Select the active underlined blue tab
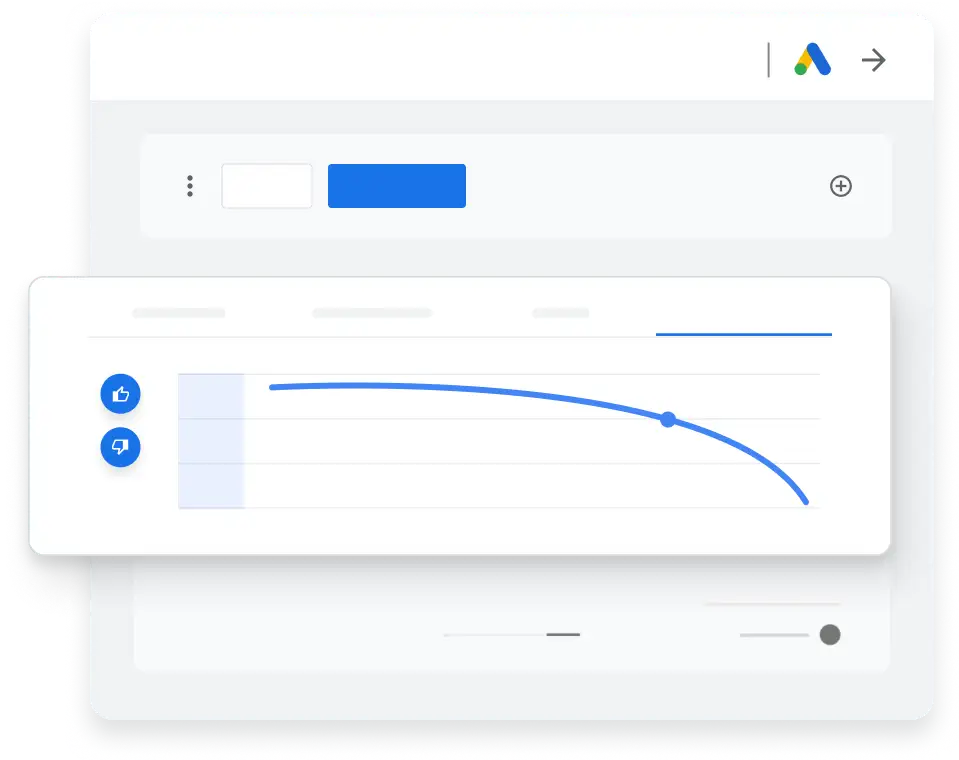This screenshot has height=760, width=959. click(744, 334)
